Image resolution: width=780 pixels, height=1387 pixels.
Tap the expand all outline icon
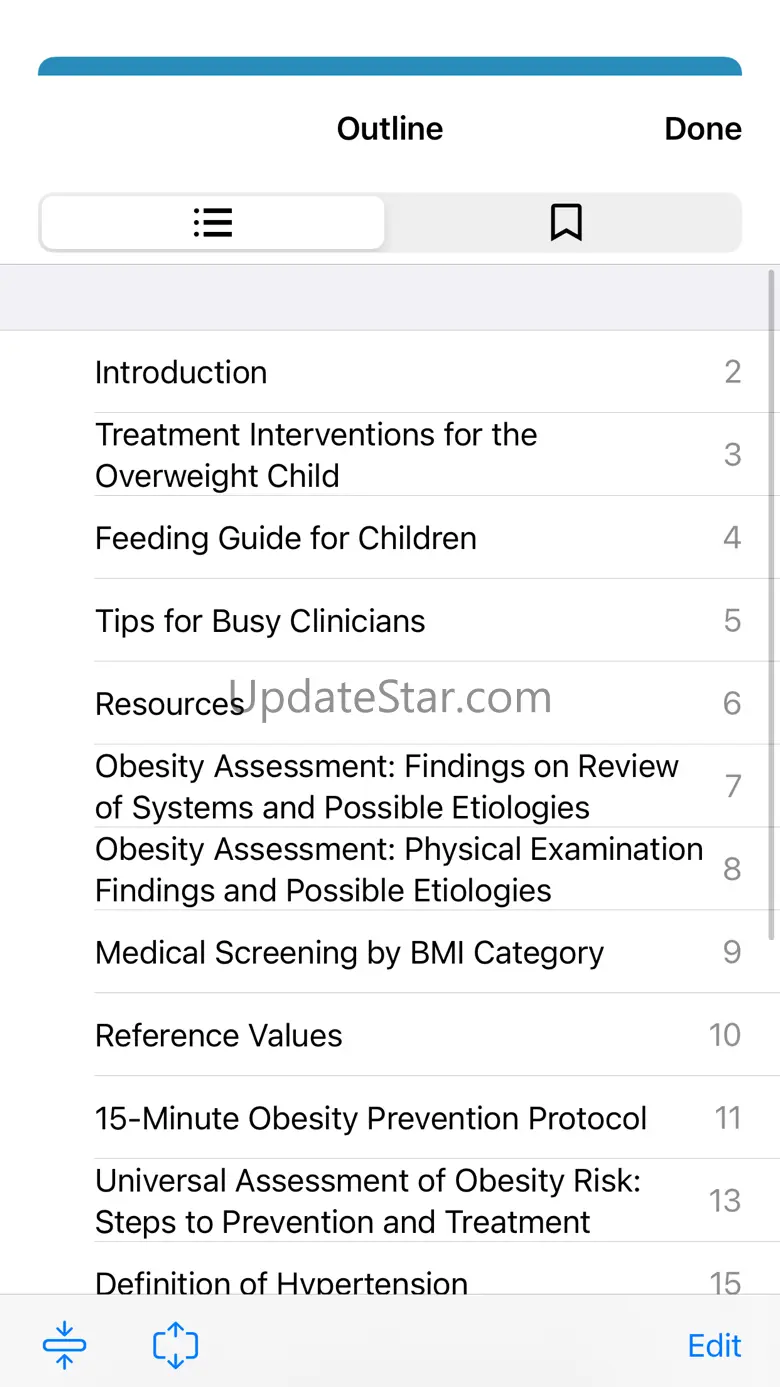click(175, 1345)
